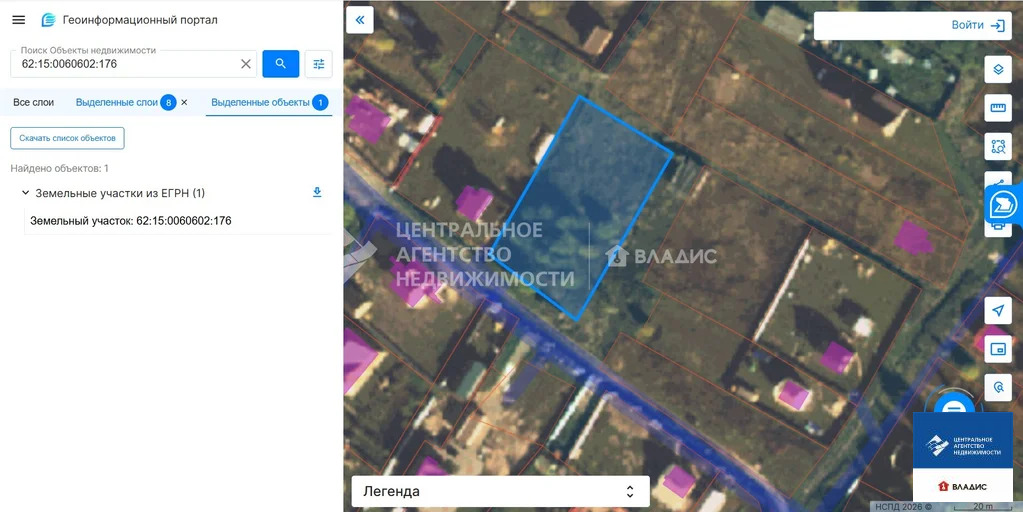Activate the area selection search tool
This screenshot has width=1023, height=512.
click(998, 146)
